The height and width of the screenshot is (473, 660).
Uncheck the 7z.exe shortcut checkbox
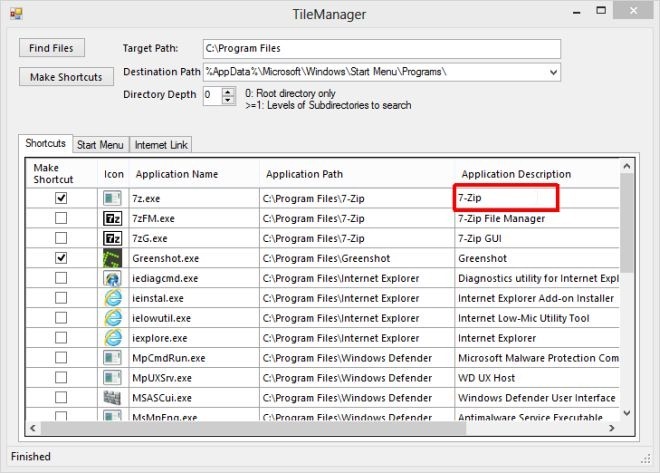[x=61, y=198]
